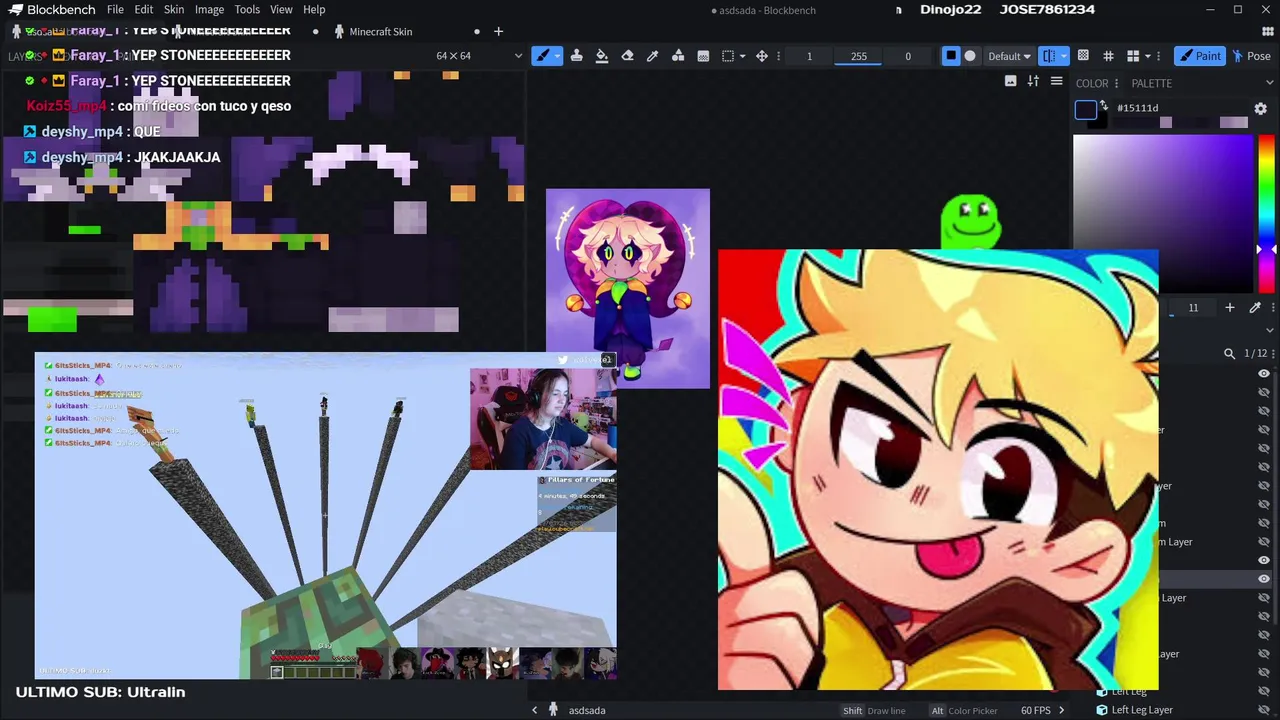Screen dimensions: 1280x720
Task: Click the brush opacity field showing 255
Action: click(x=859, y=56)
